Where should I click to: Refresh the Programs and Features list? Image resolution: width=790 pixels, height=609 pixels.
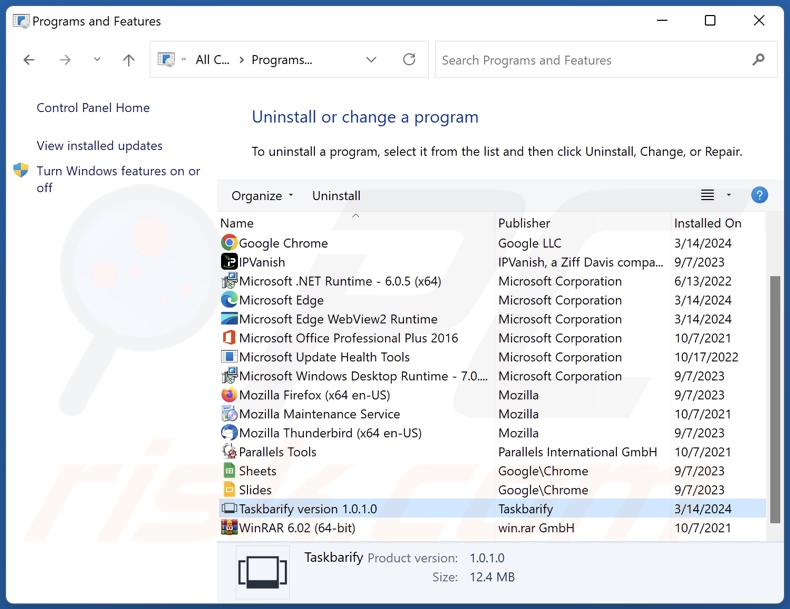click(x=409, y=59)
